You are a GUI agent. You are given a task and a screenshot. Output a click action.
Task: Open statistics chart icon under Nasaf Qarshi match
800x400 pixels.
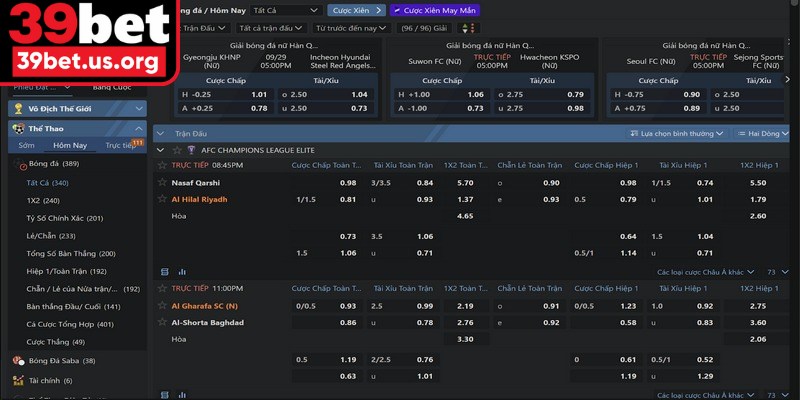coord(182,271)
